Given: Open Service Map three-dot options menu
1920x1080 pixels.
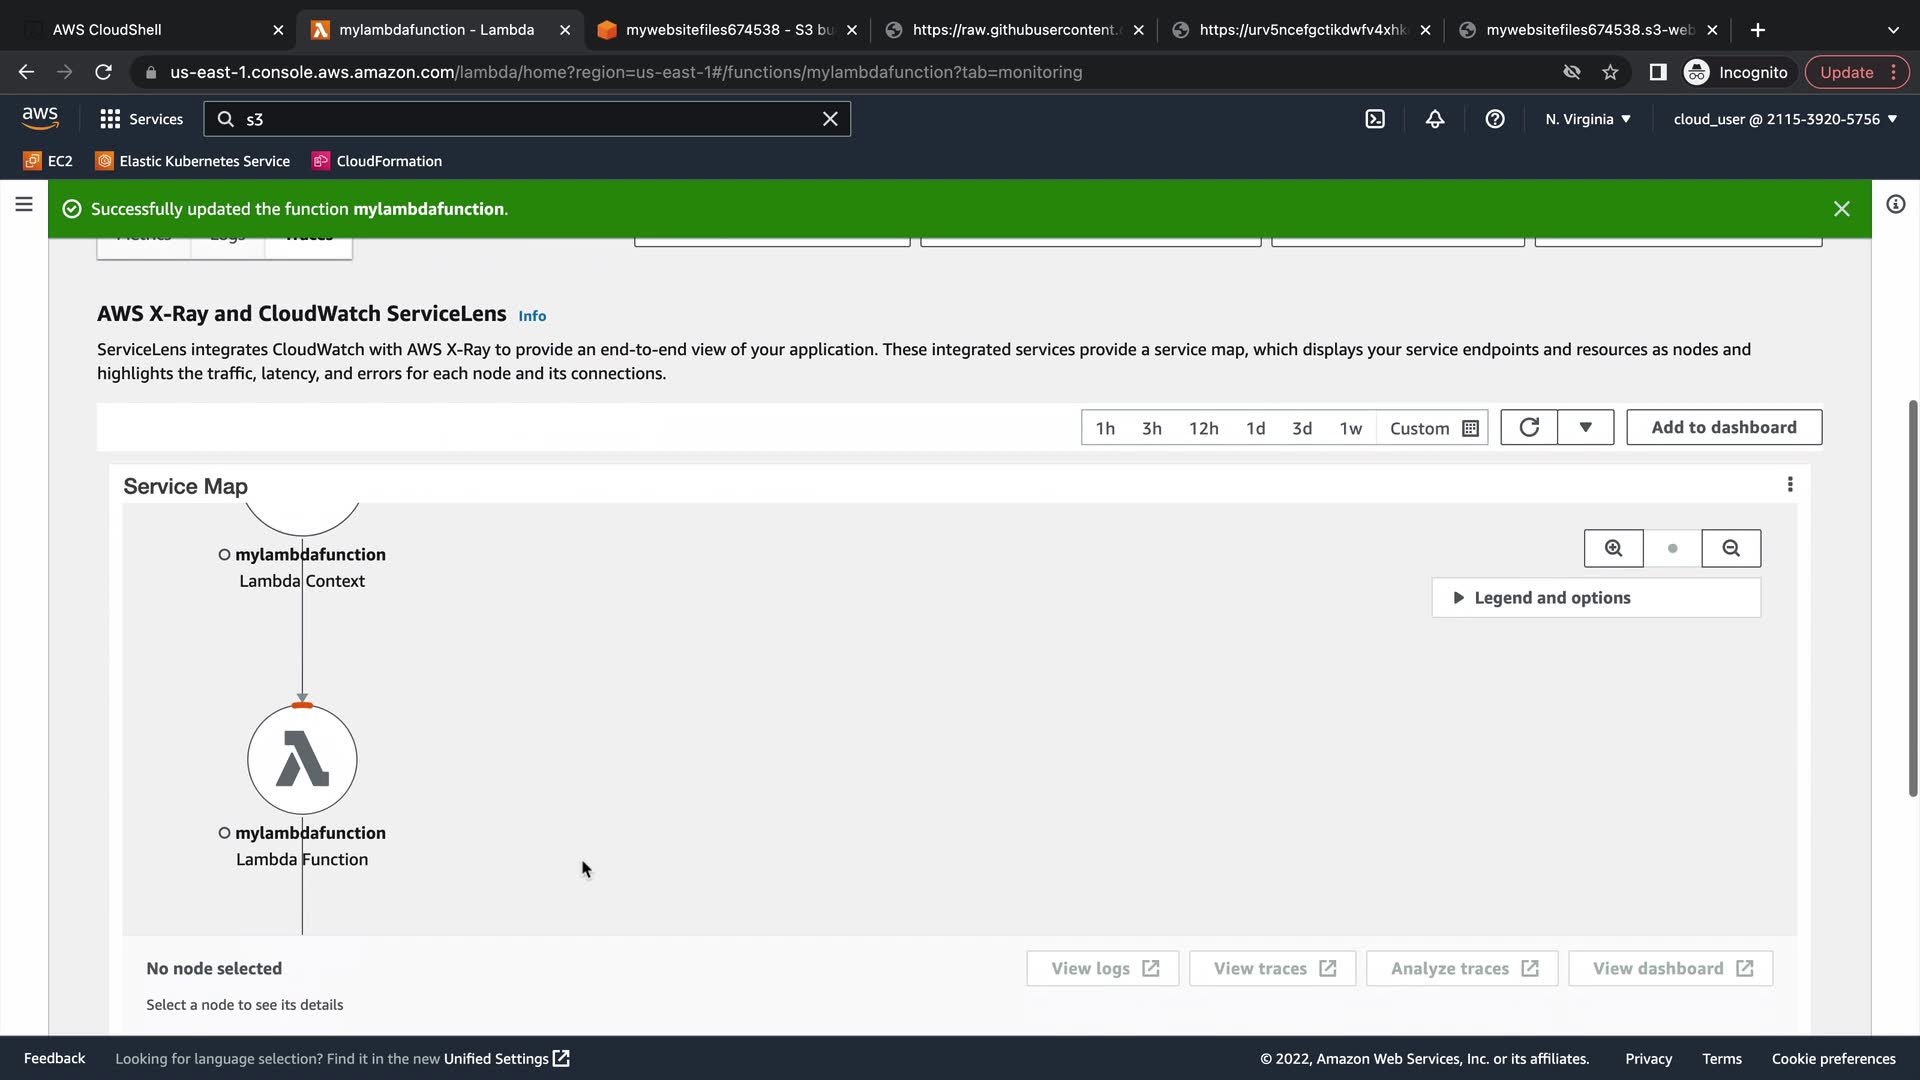Looking at the screenshot, I should click(1790, 485).
